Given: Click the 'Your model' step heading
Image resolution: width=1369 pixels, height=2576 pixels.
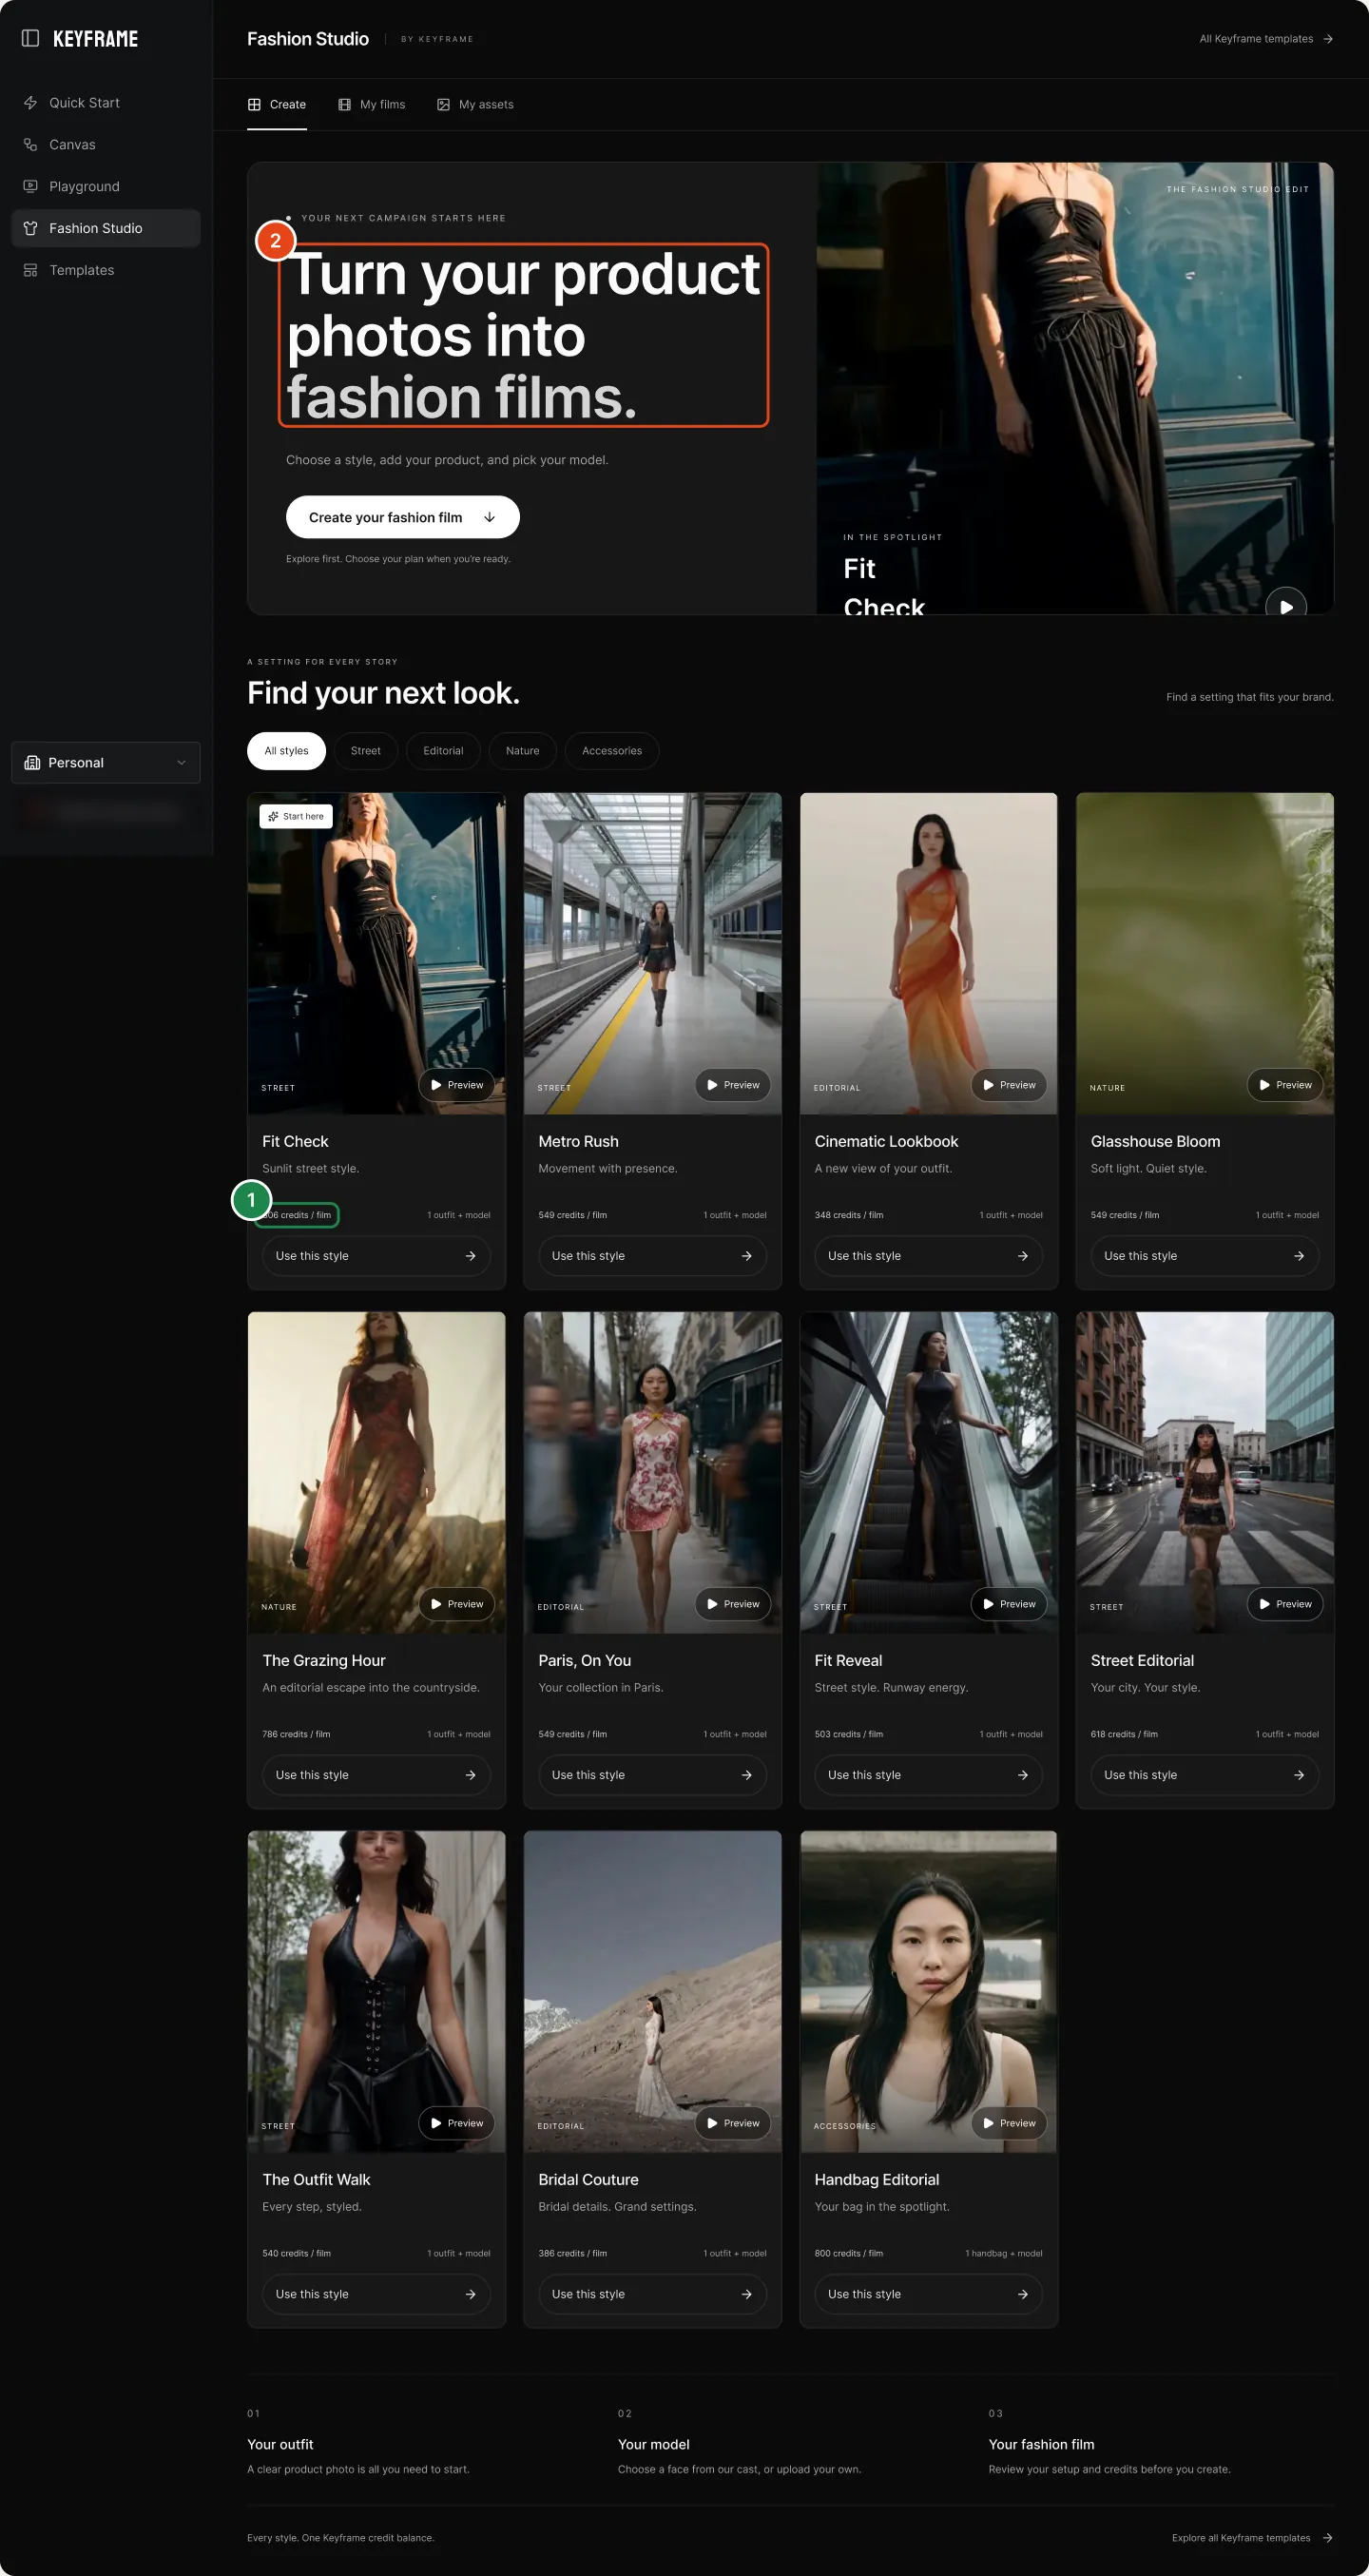Looking at the screenshot, I should pyautogui.click(x=653, y=2444).
